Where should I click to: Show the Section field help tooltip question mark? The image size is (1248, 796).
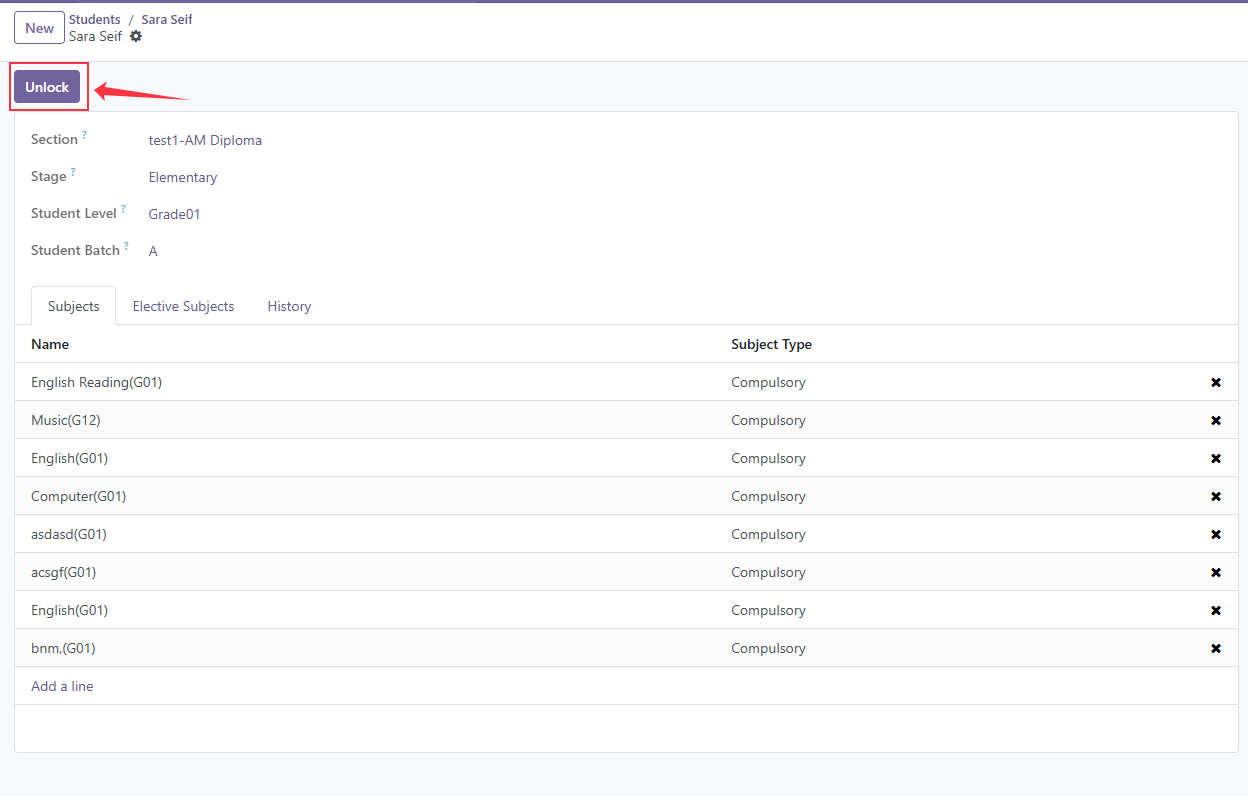tap(85, 135)
